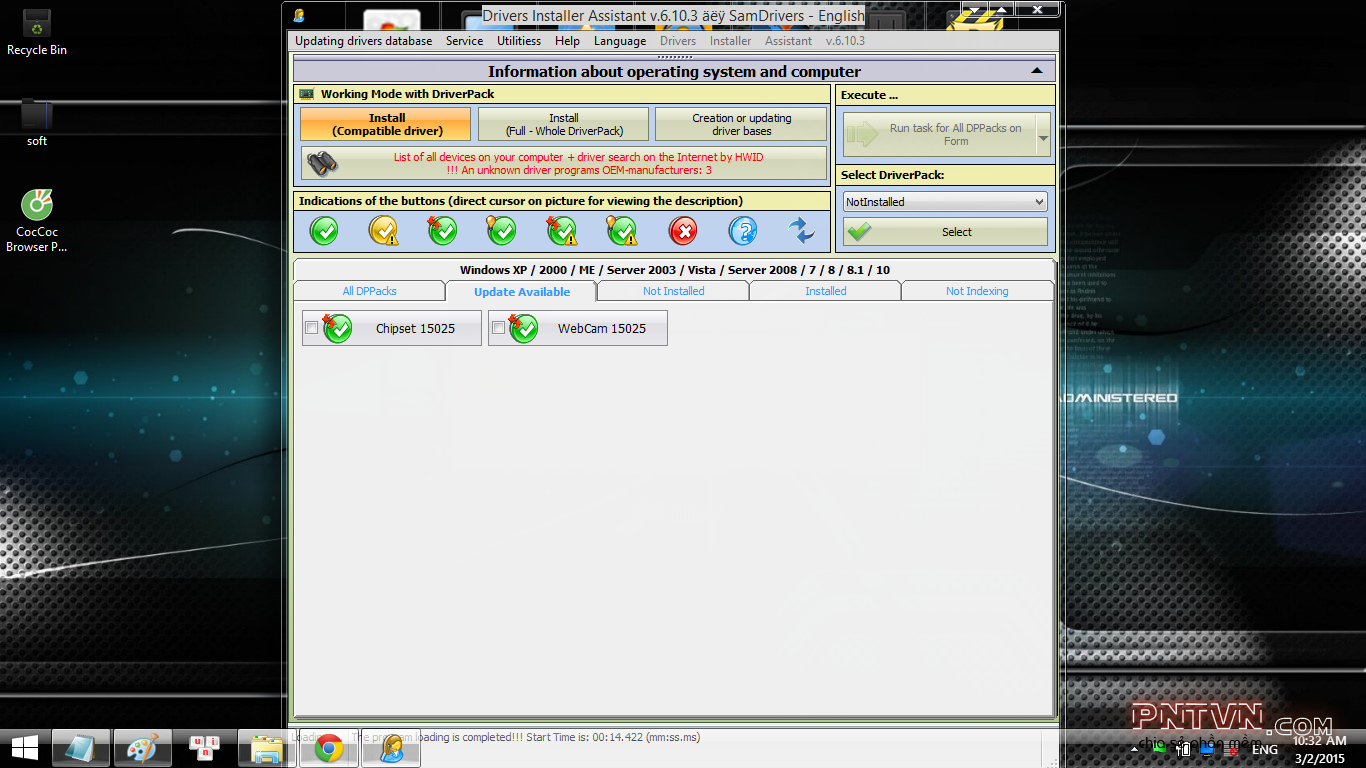
Task: Open the Utilitiess menu
Action: 519,41
